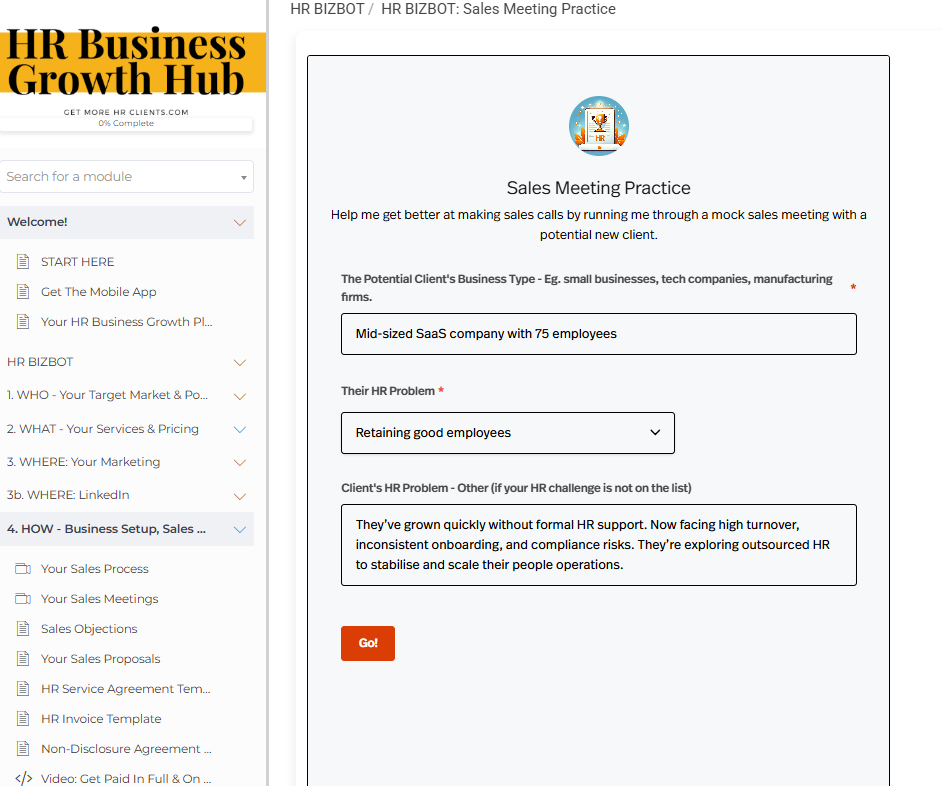The height and width of the screenshot is (786, 942).
Task: Collapse the 4. HOW - Business Setup chevron
Action: click(240, 529)
